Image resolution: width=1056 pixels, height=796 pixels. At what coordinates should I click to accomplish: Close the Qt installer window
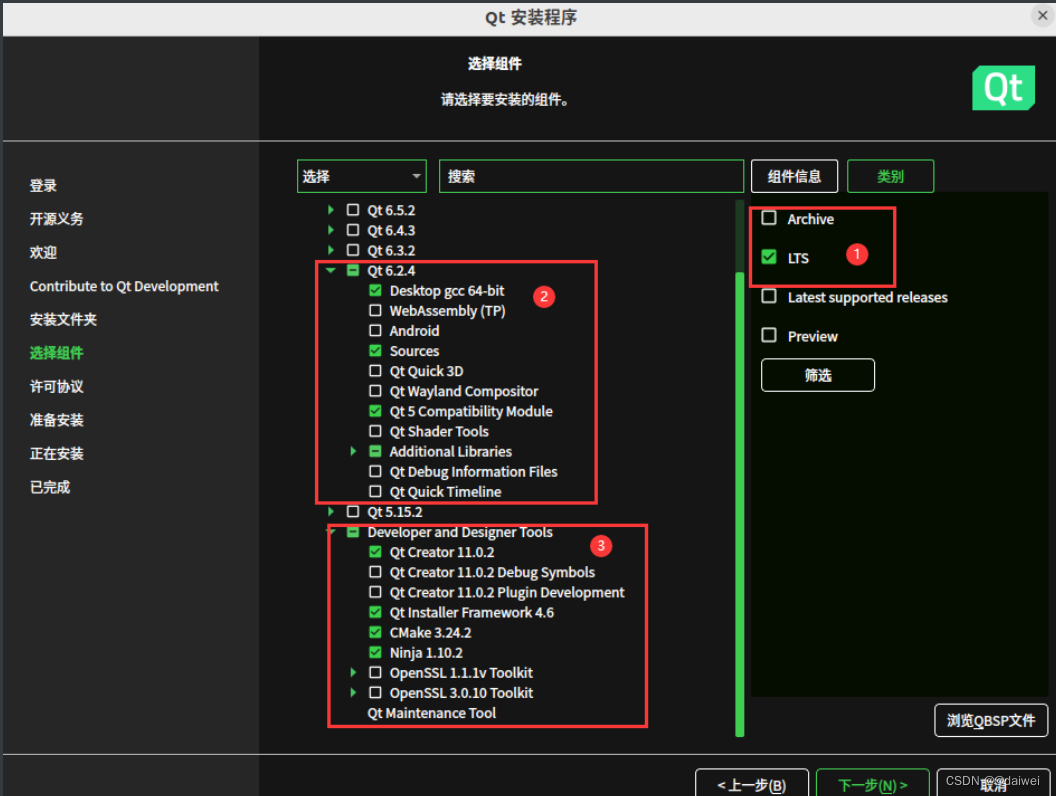click(1043, 15)
